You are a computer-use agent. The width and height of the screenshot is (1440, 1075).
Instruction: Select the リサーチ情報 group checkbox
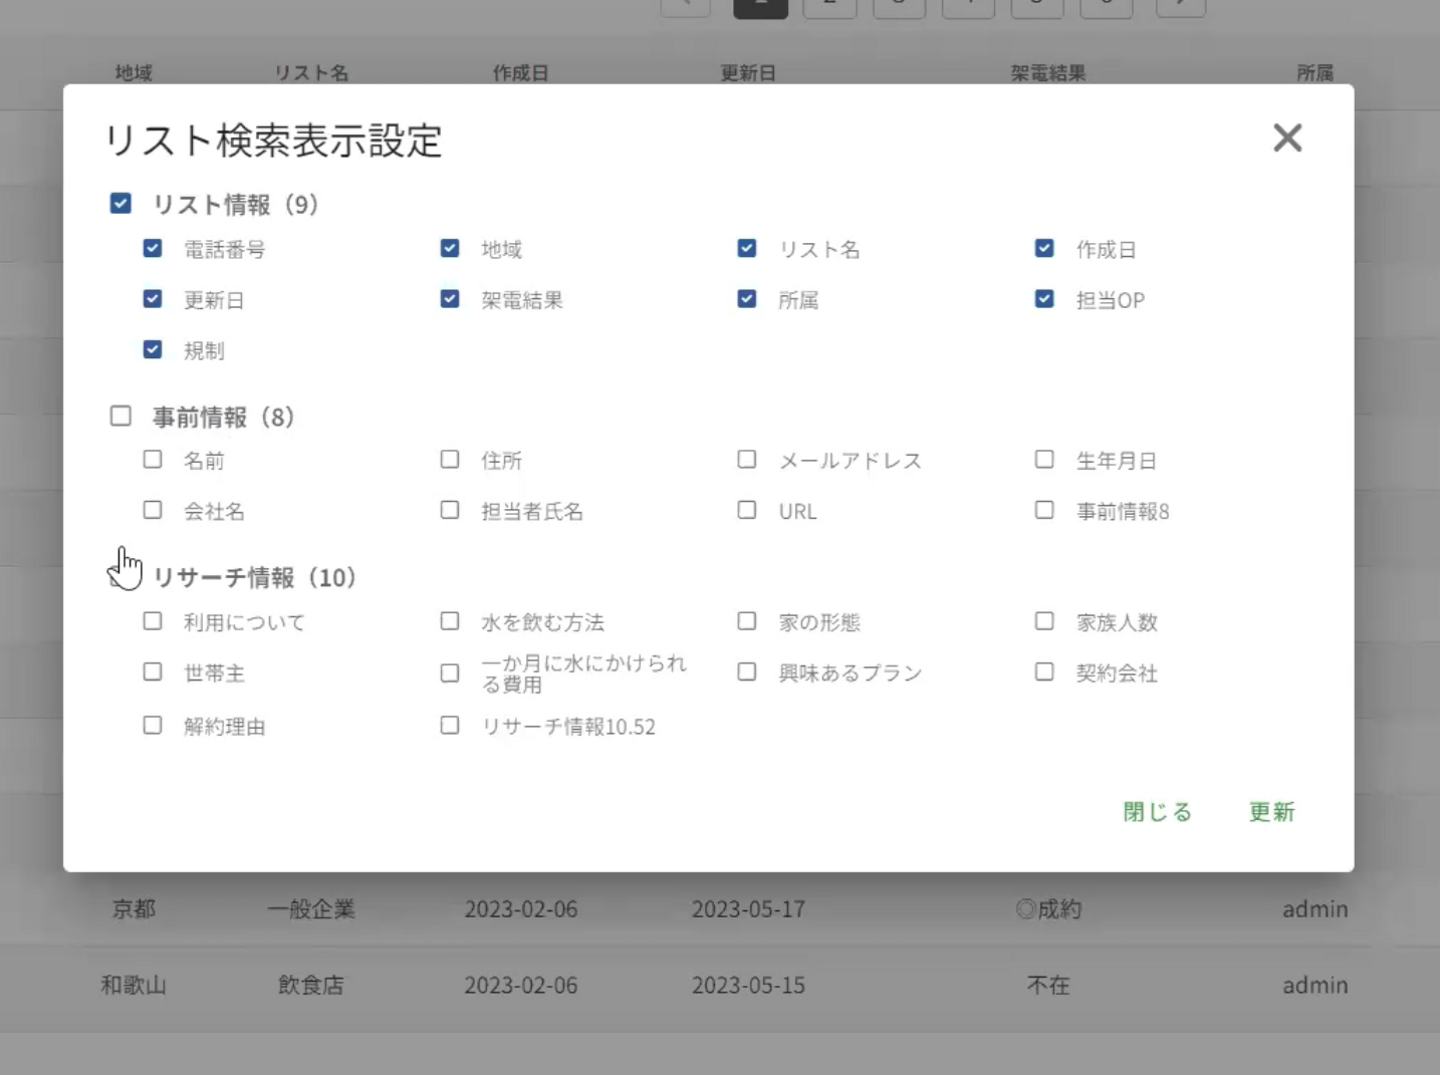(121, 577)
